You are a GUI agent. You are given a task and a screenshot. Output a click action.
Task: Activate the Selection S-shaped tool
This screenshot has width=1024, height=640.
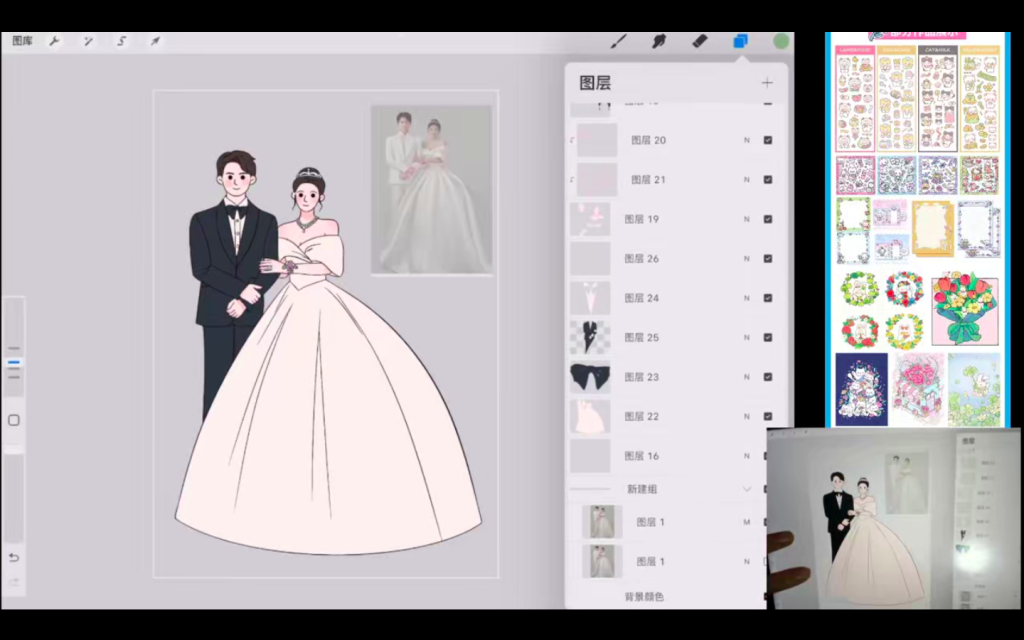click(121, 41)
